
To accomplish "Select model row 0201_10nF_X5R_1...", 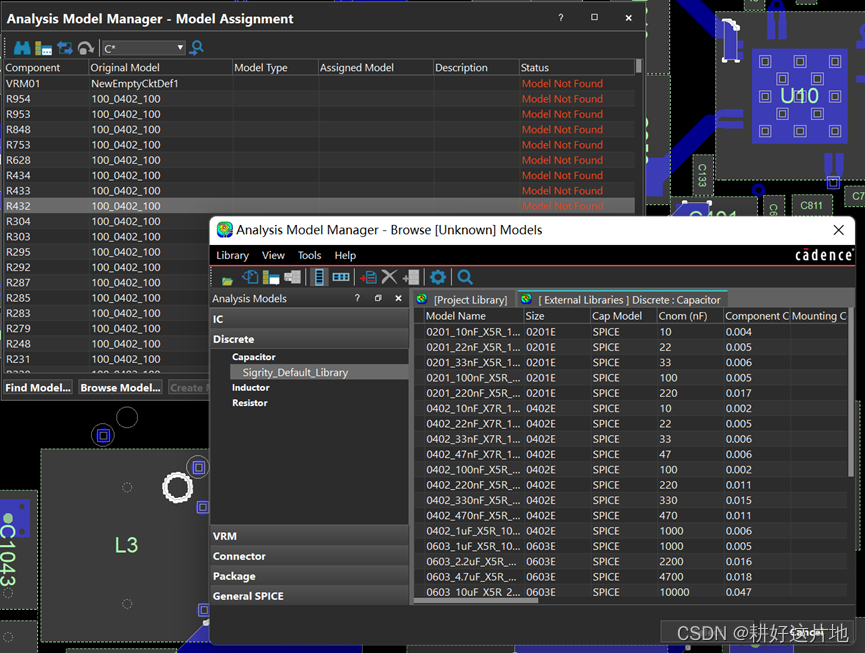I will tap(631, 332).
